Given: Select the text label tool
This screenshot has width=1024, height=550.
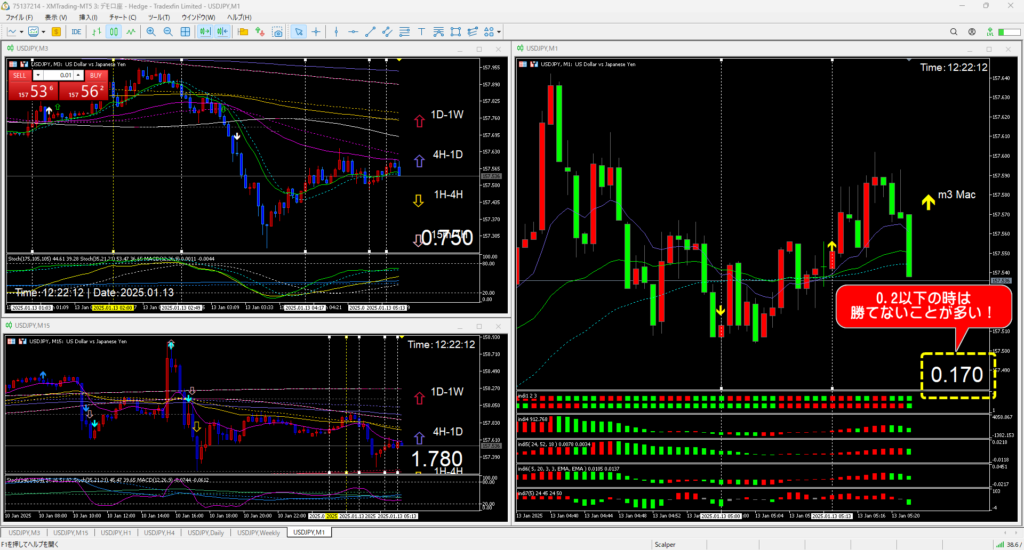Looking at the screenshot, I should point(421,32).
